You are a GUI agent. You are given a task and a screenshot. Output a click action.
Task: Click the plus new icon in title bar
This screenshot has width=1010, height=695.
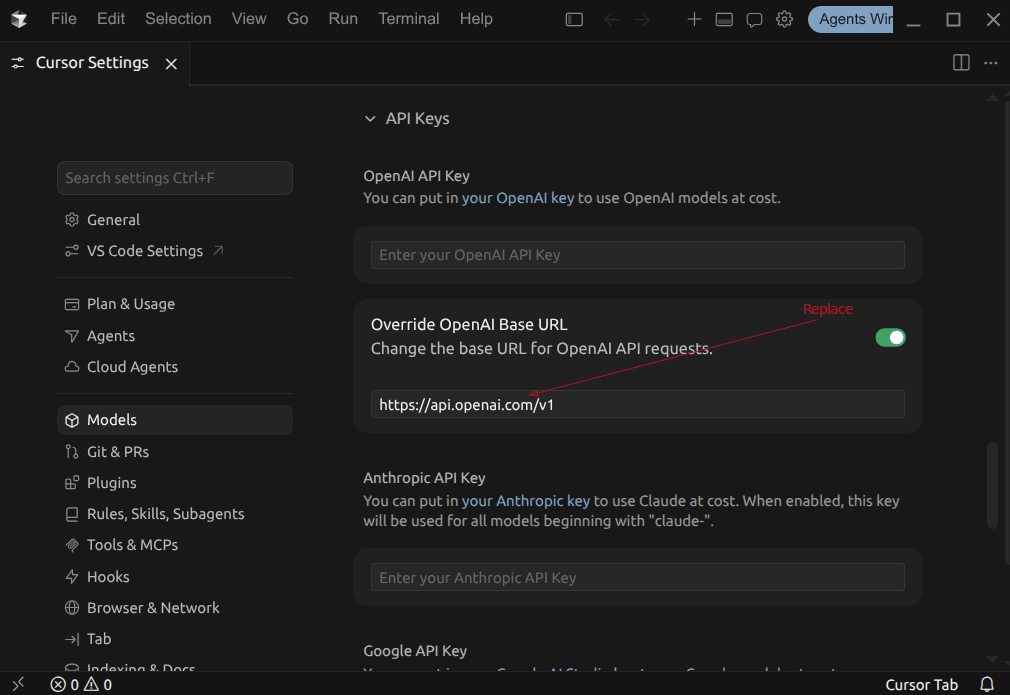pos(694,19)
